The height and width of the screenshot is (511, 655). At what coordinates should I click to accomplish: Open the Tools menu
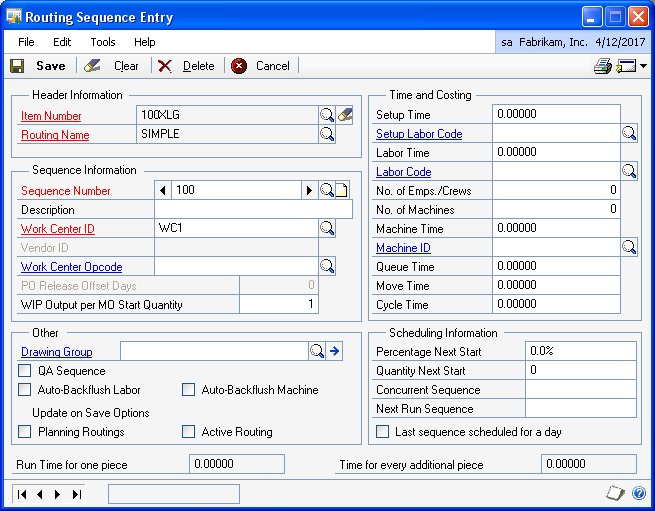(x=103, y=42)
